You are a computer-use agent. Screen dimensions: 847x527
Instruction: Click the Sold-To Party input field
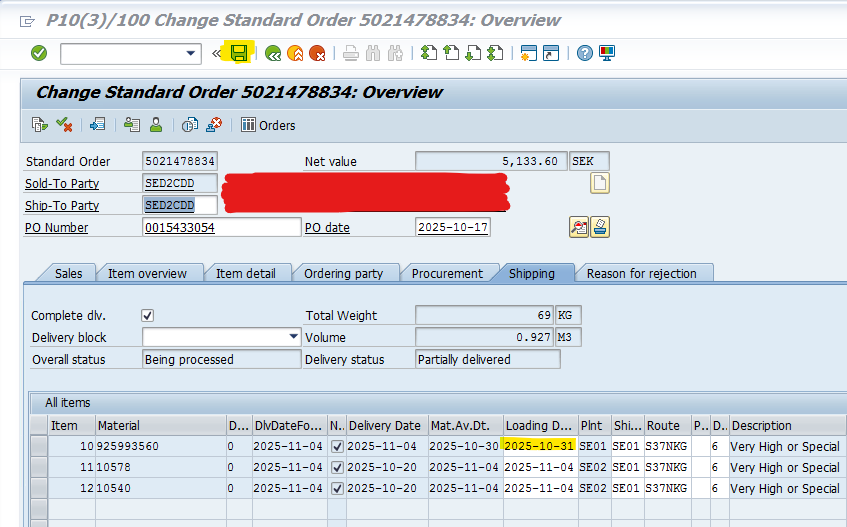180,183
